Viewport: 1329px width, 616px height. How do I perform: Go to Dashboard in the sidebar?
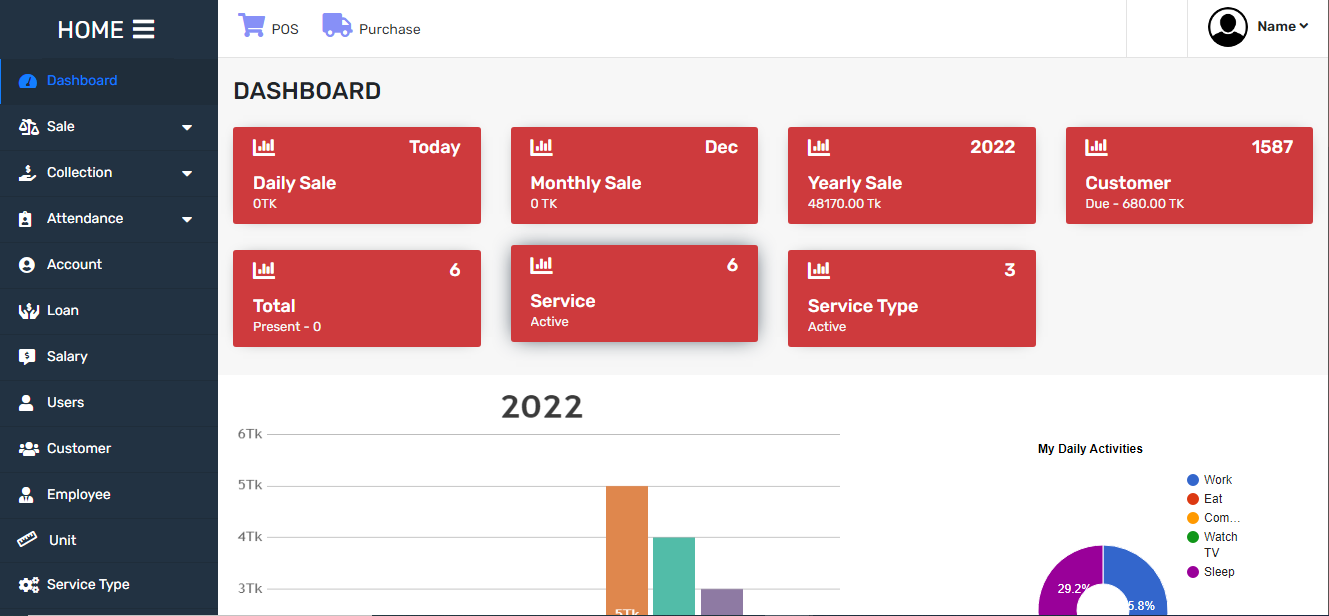point(109,81)
